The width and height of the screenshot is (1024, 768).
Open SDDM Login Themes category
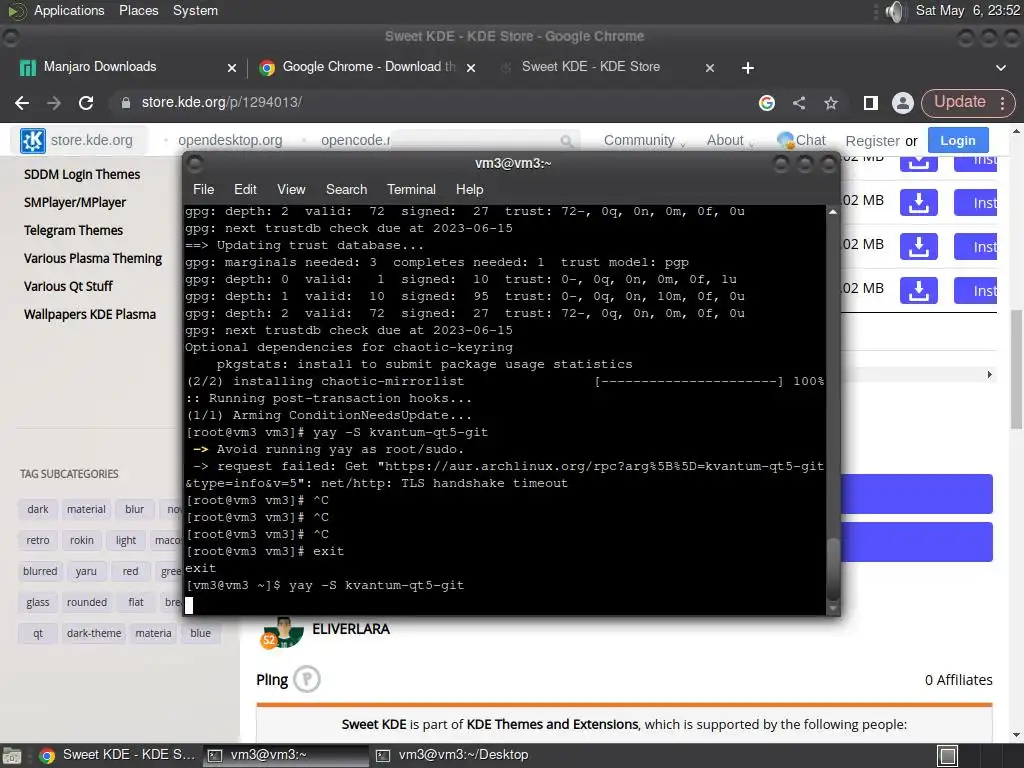pyautogui.click(x=82, y=174)
